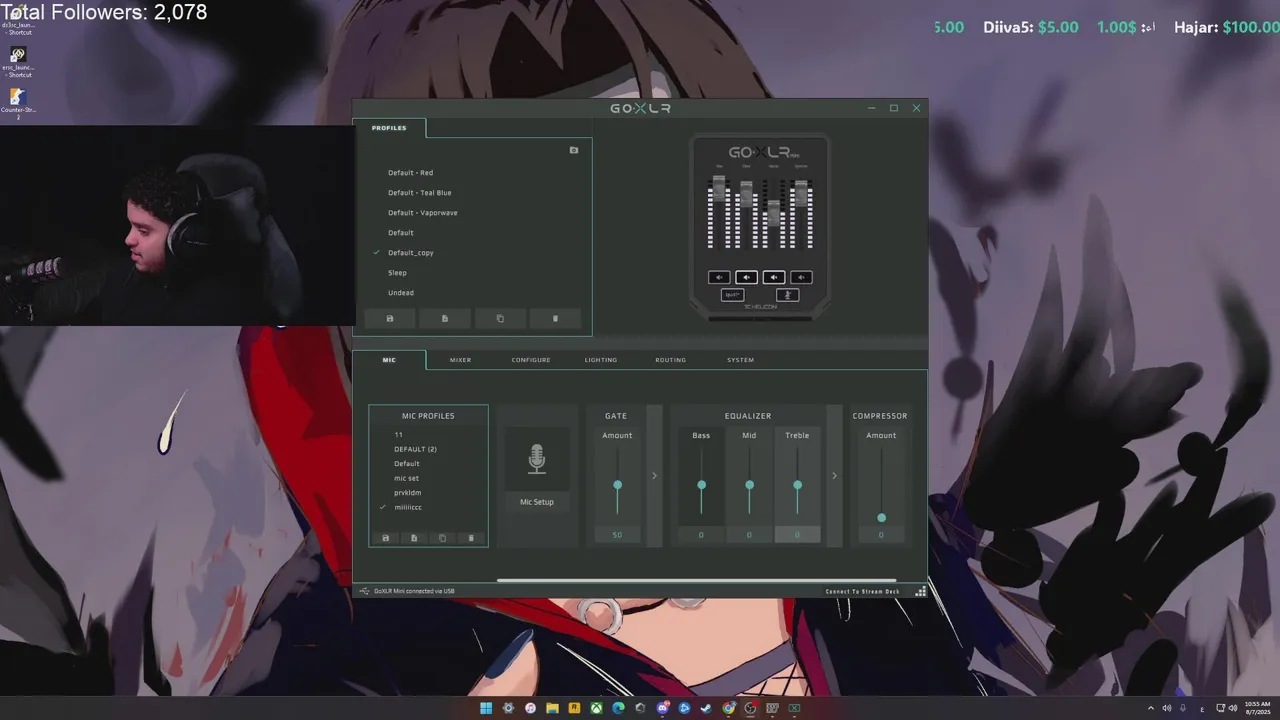
Task: Copy the mic profile with the duplicate icon
Action: click(442, 538)
